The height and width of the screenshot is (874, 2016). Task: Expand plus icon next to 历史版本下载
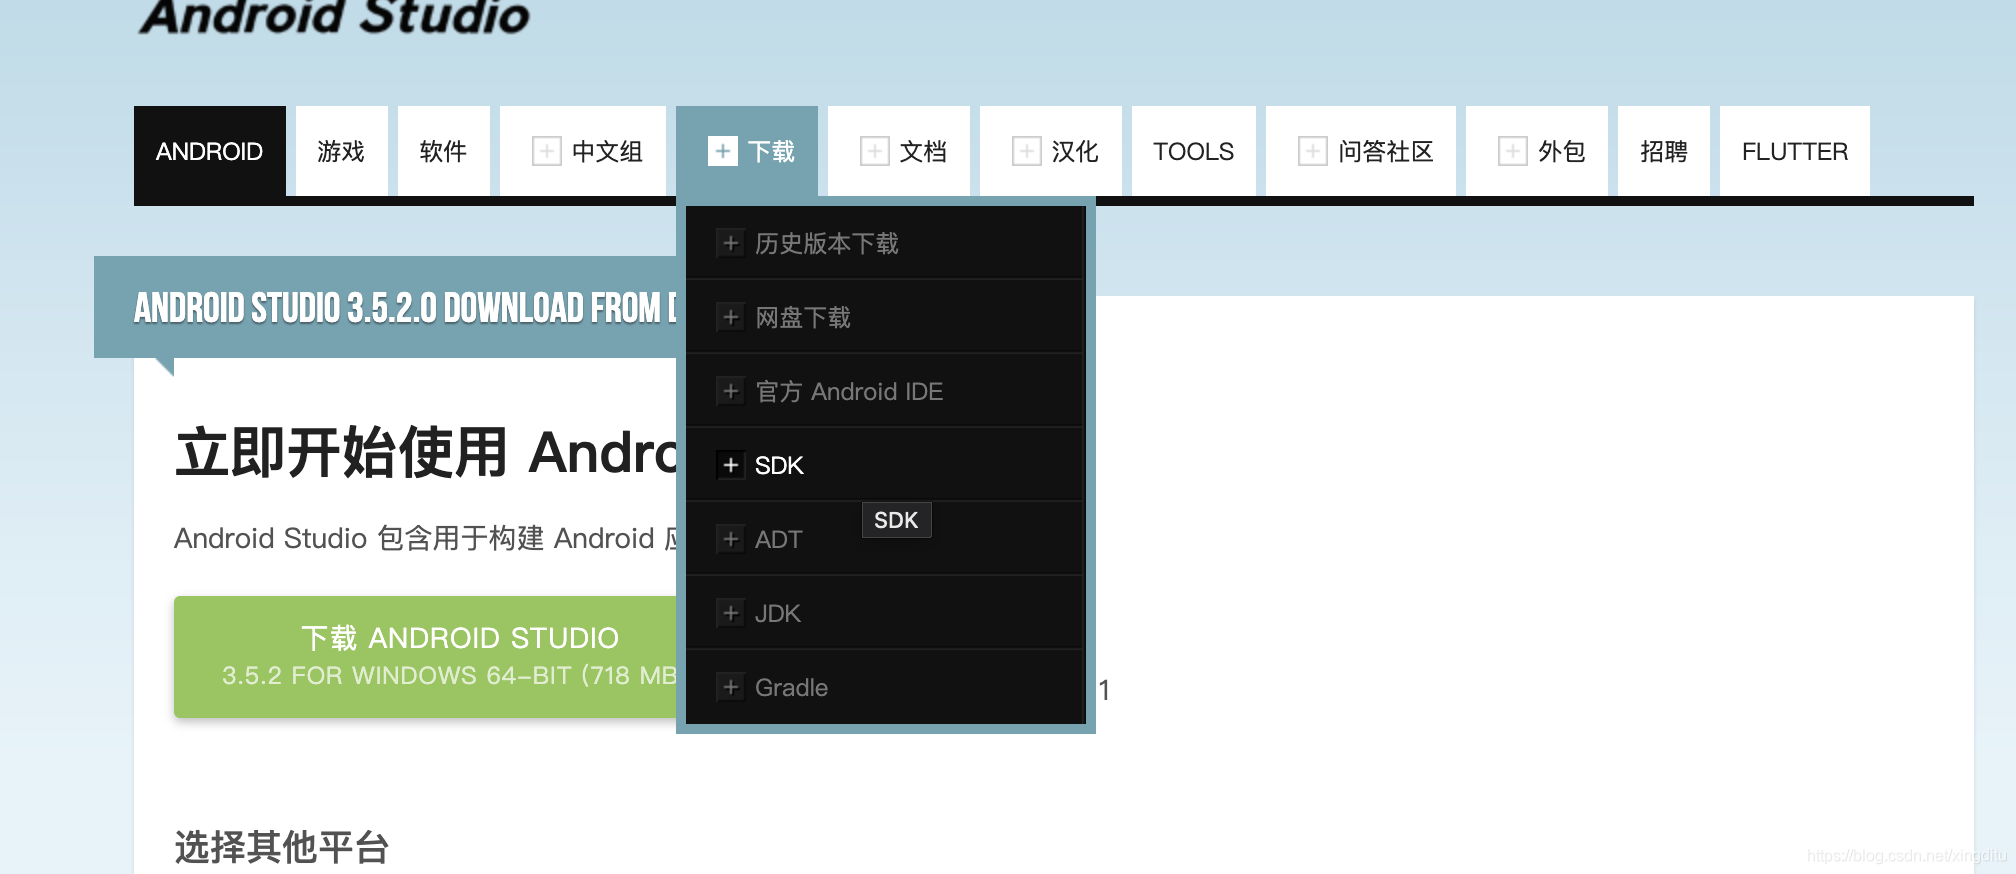click(x=731, y=243)
